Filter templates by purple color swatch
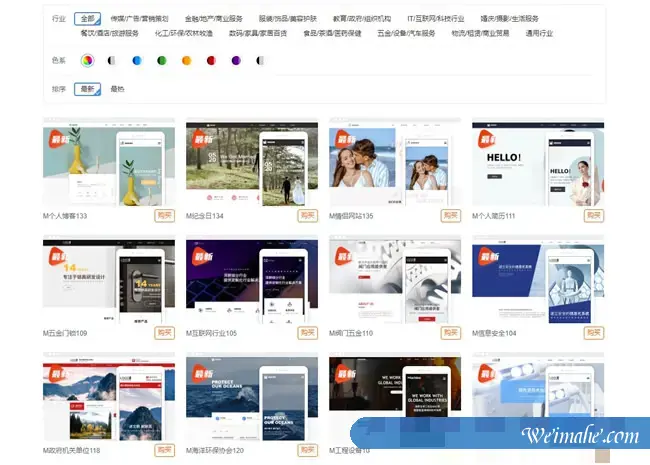This screenshot has width=650, height=465. coord(236,61)
